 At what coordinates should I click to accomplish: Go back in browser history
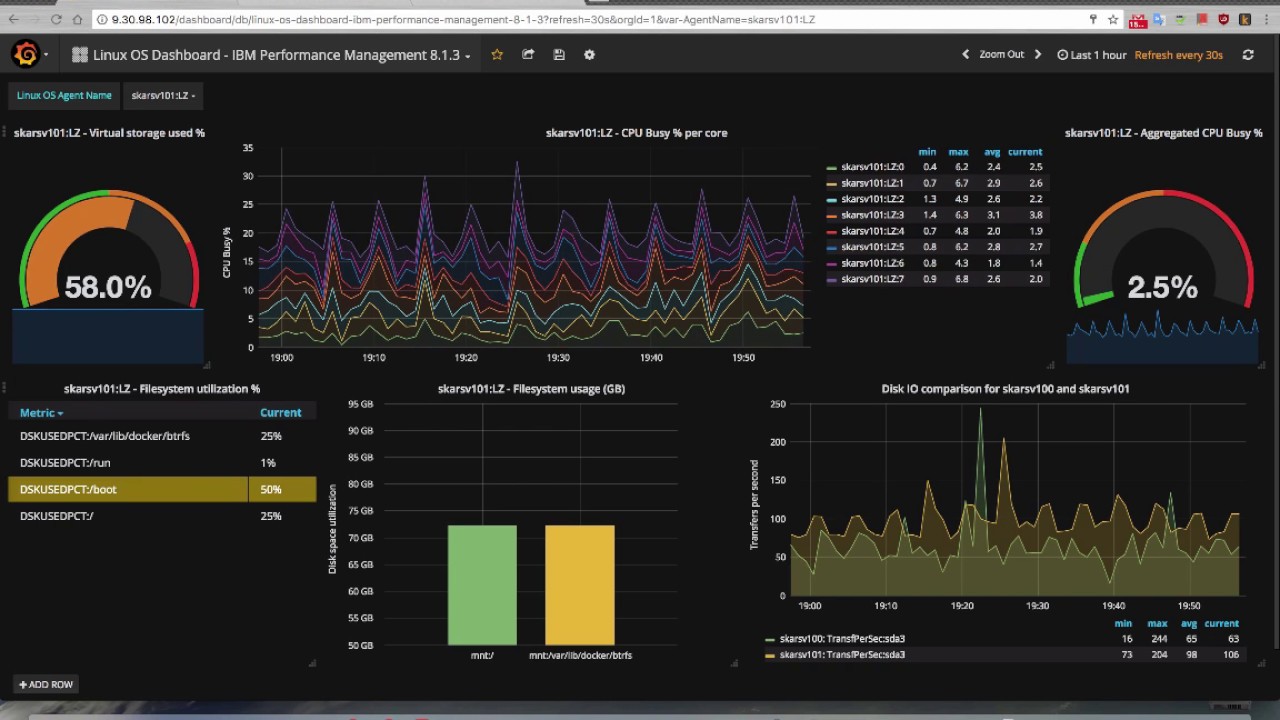click(13, 19)
